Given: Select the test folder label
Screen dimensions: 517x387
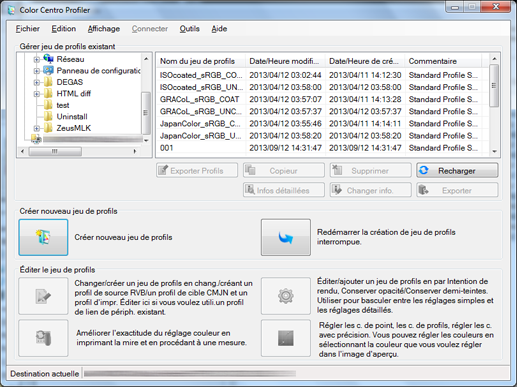Looking at the screenshot, I should point(63,105).
